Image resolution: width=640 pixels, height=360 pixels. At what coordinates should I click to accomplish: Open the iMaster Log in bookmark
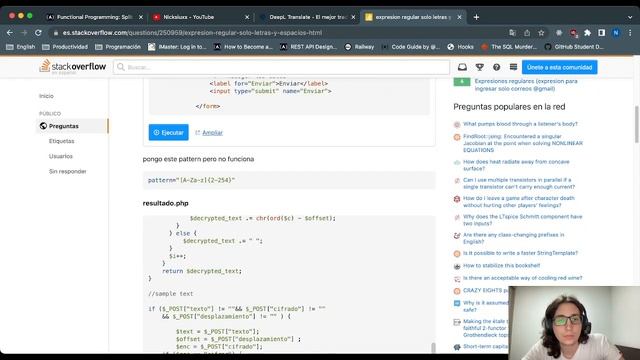[x=177, y=47]
